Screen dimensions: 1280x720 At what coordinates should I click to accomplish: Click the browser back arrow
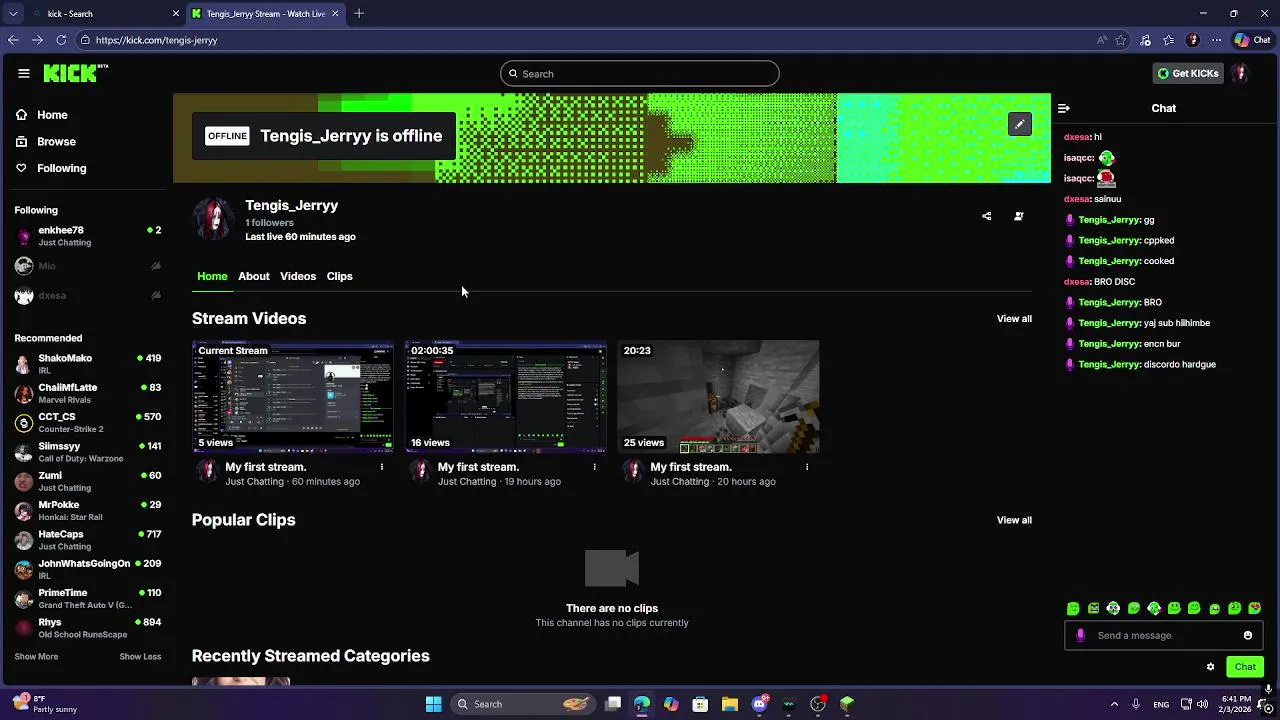pyautogui.click(x=13, y=40)
